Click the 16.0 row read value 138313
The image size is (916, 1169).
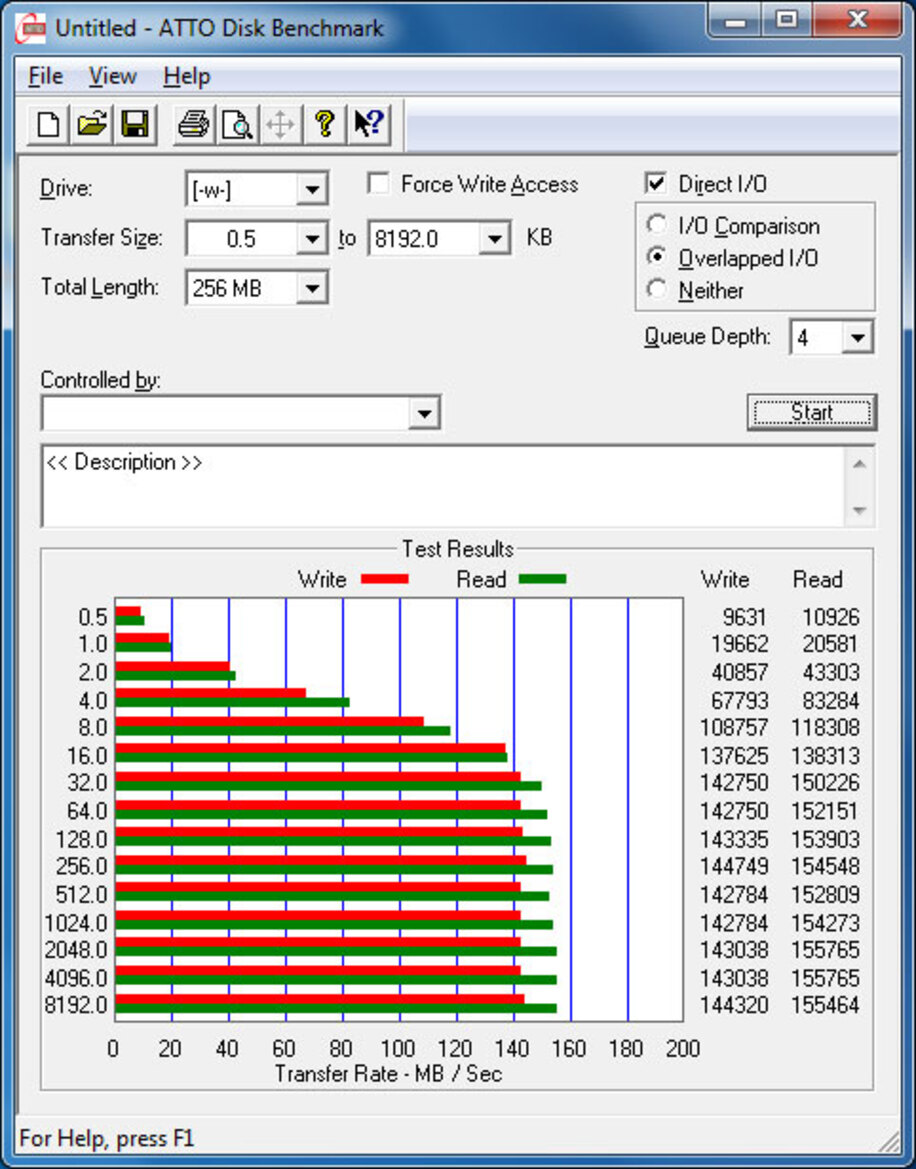pyautogui.click(x=825, y=756)
